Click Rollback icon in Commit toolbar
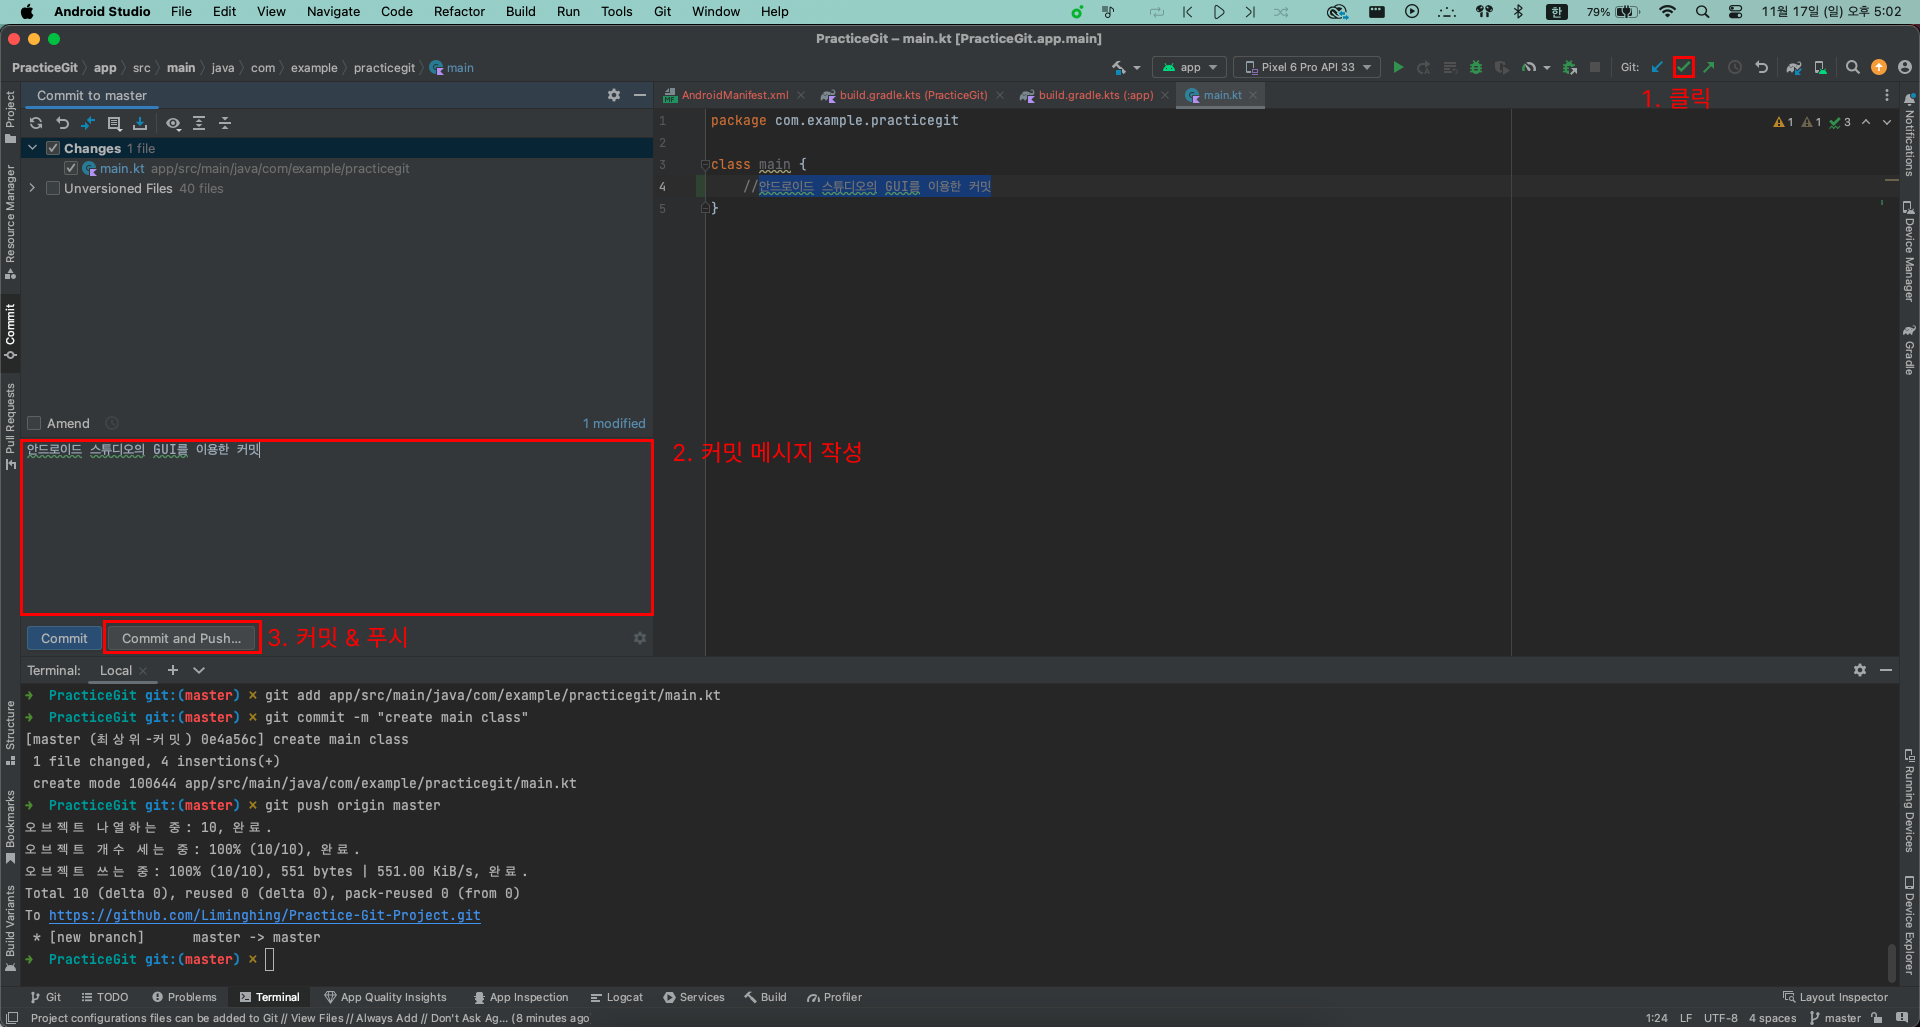This screenshot has width=1920, height=1027. tap(62, 123)
